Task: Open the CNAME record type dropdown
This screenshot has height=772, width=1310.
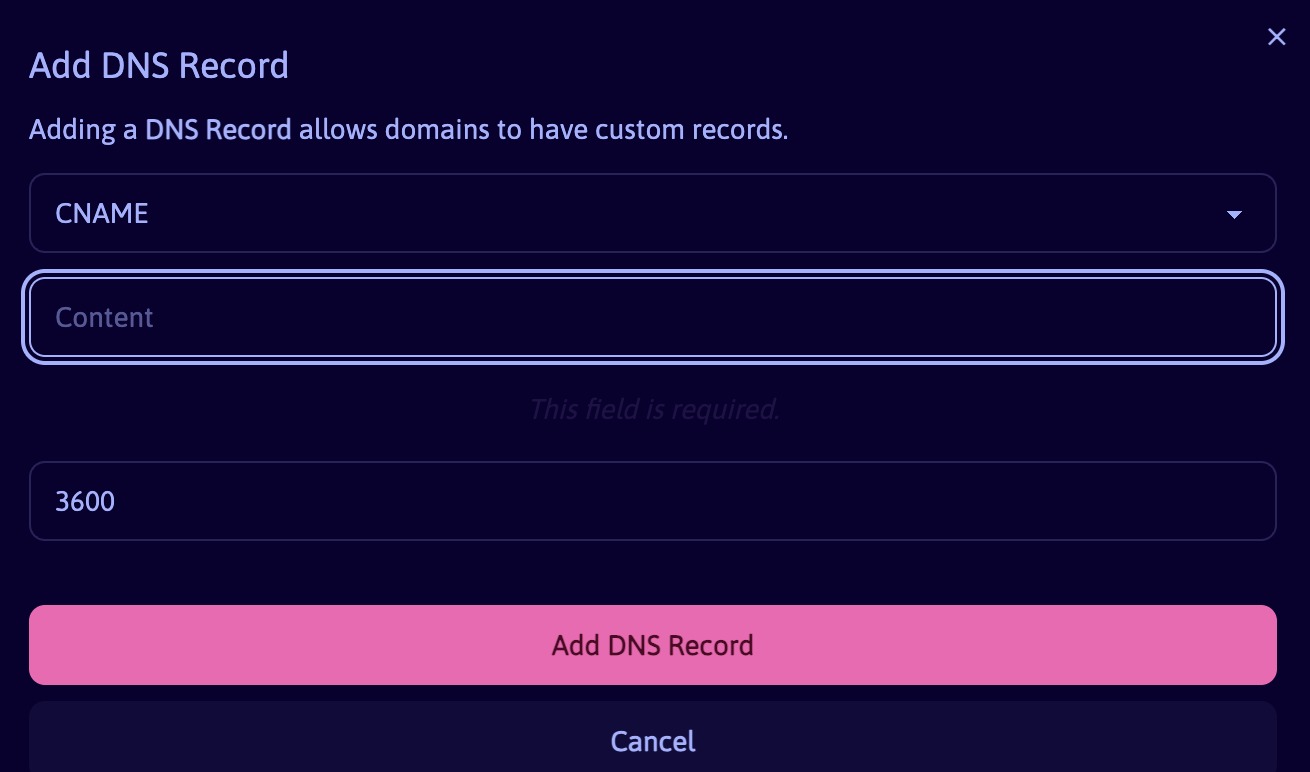Action: pyautogui.click(x=653, y=213)
